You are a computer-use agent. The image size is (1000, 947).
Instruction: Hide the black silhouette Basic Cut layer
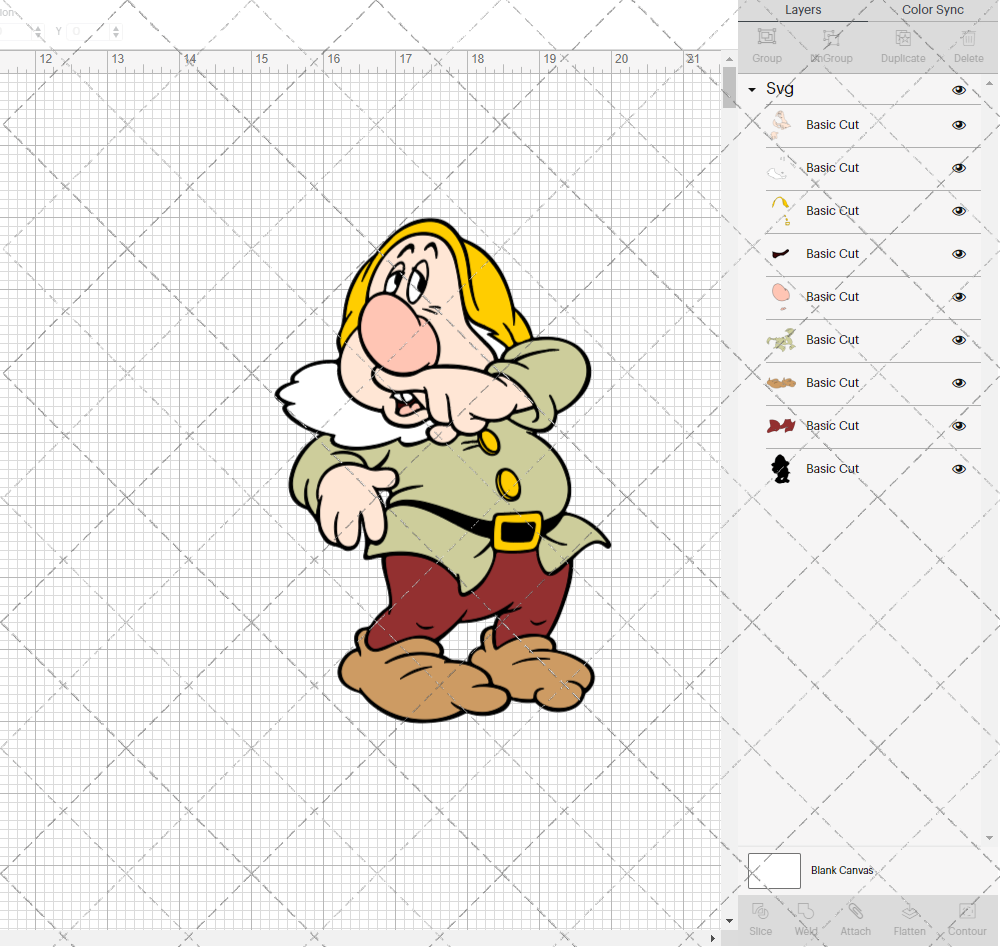coord(959,469)
